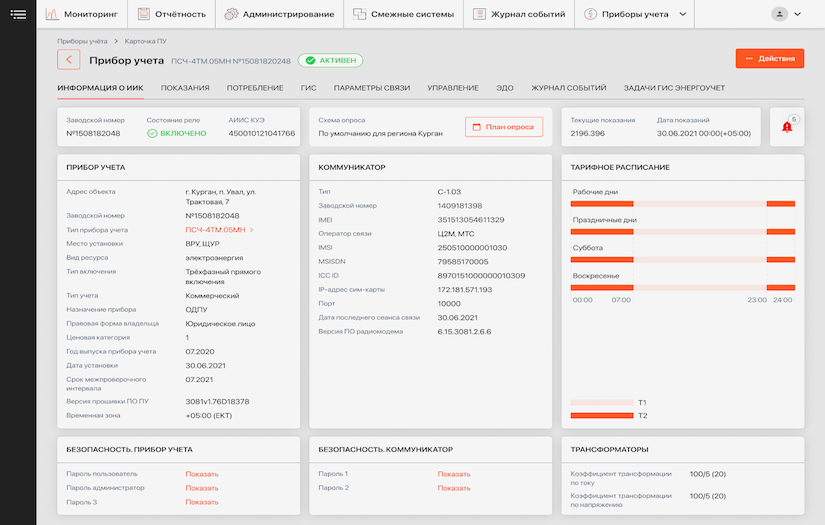Viewport: 825px width, 525px height.
Task: Click the radio modem version 6.15.3081.2.6.6
Action: coord(465,332)
